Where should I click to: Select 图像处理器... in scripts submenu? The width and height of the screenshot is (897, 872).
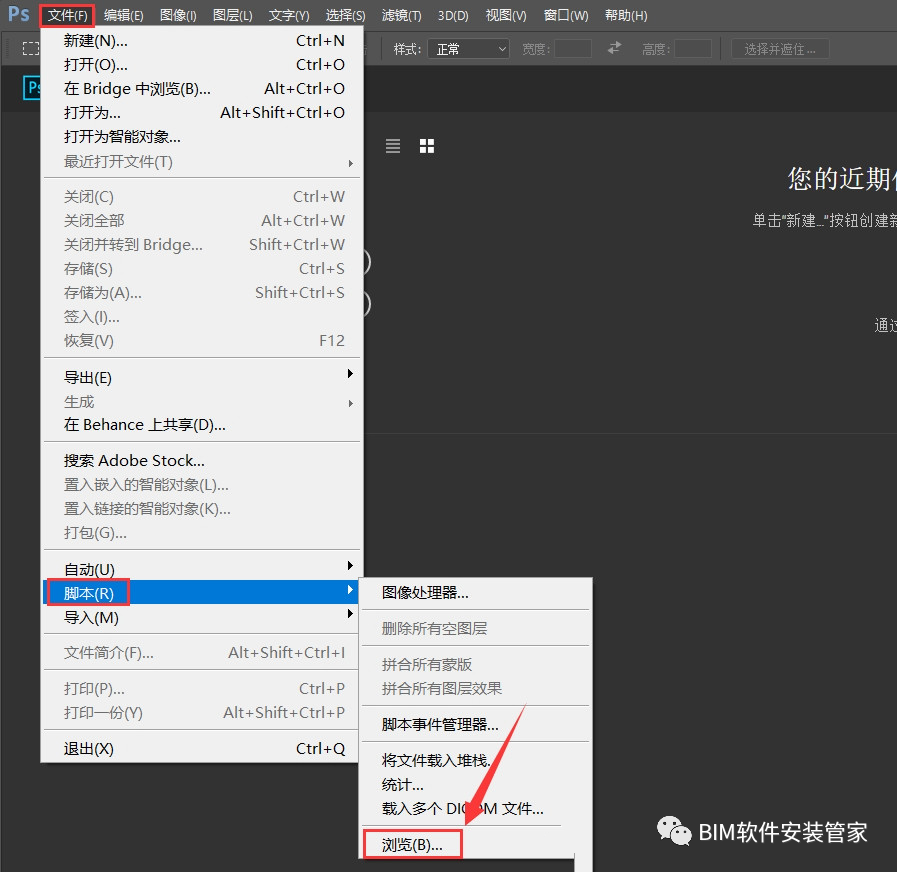(475, 593)
